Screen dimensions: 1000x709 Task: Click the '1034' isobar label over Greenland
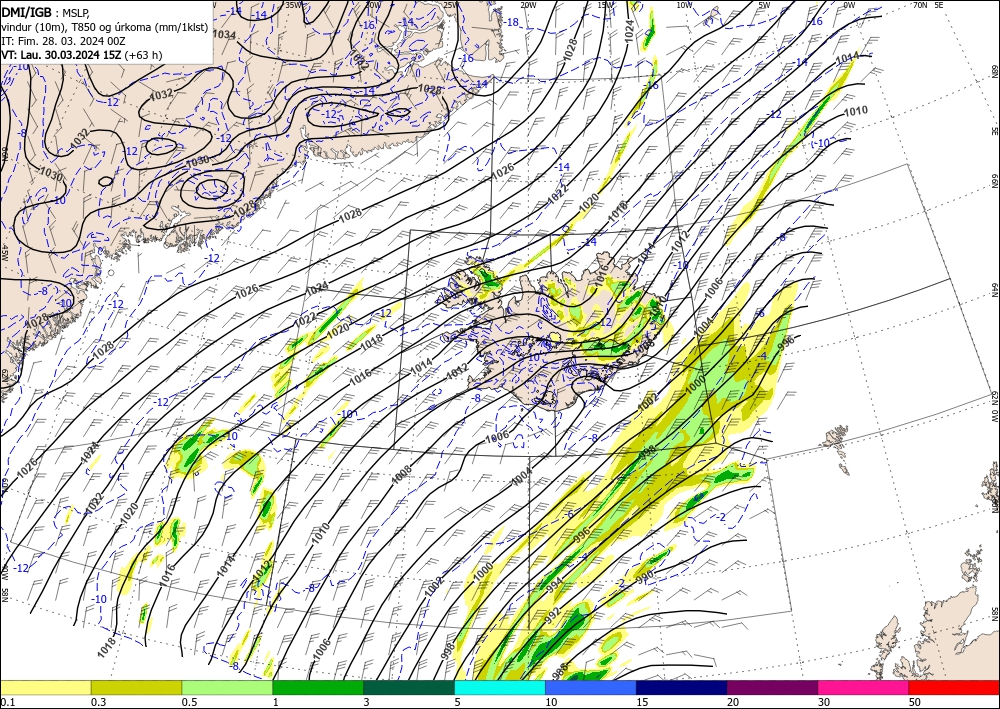pos(224,34)
